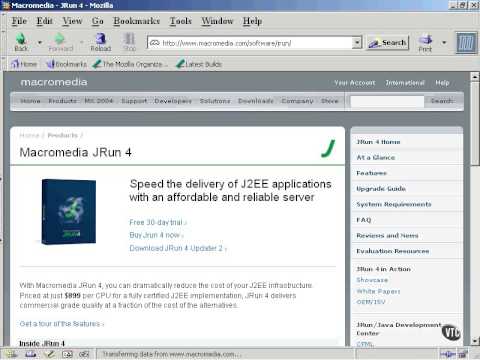Click the macromedia logo header
The image size is (480, 360).
(54, 82)
